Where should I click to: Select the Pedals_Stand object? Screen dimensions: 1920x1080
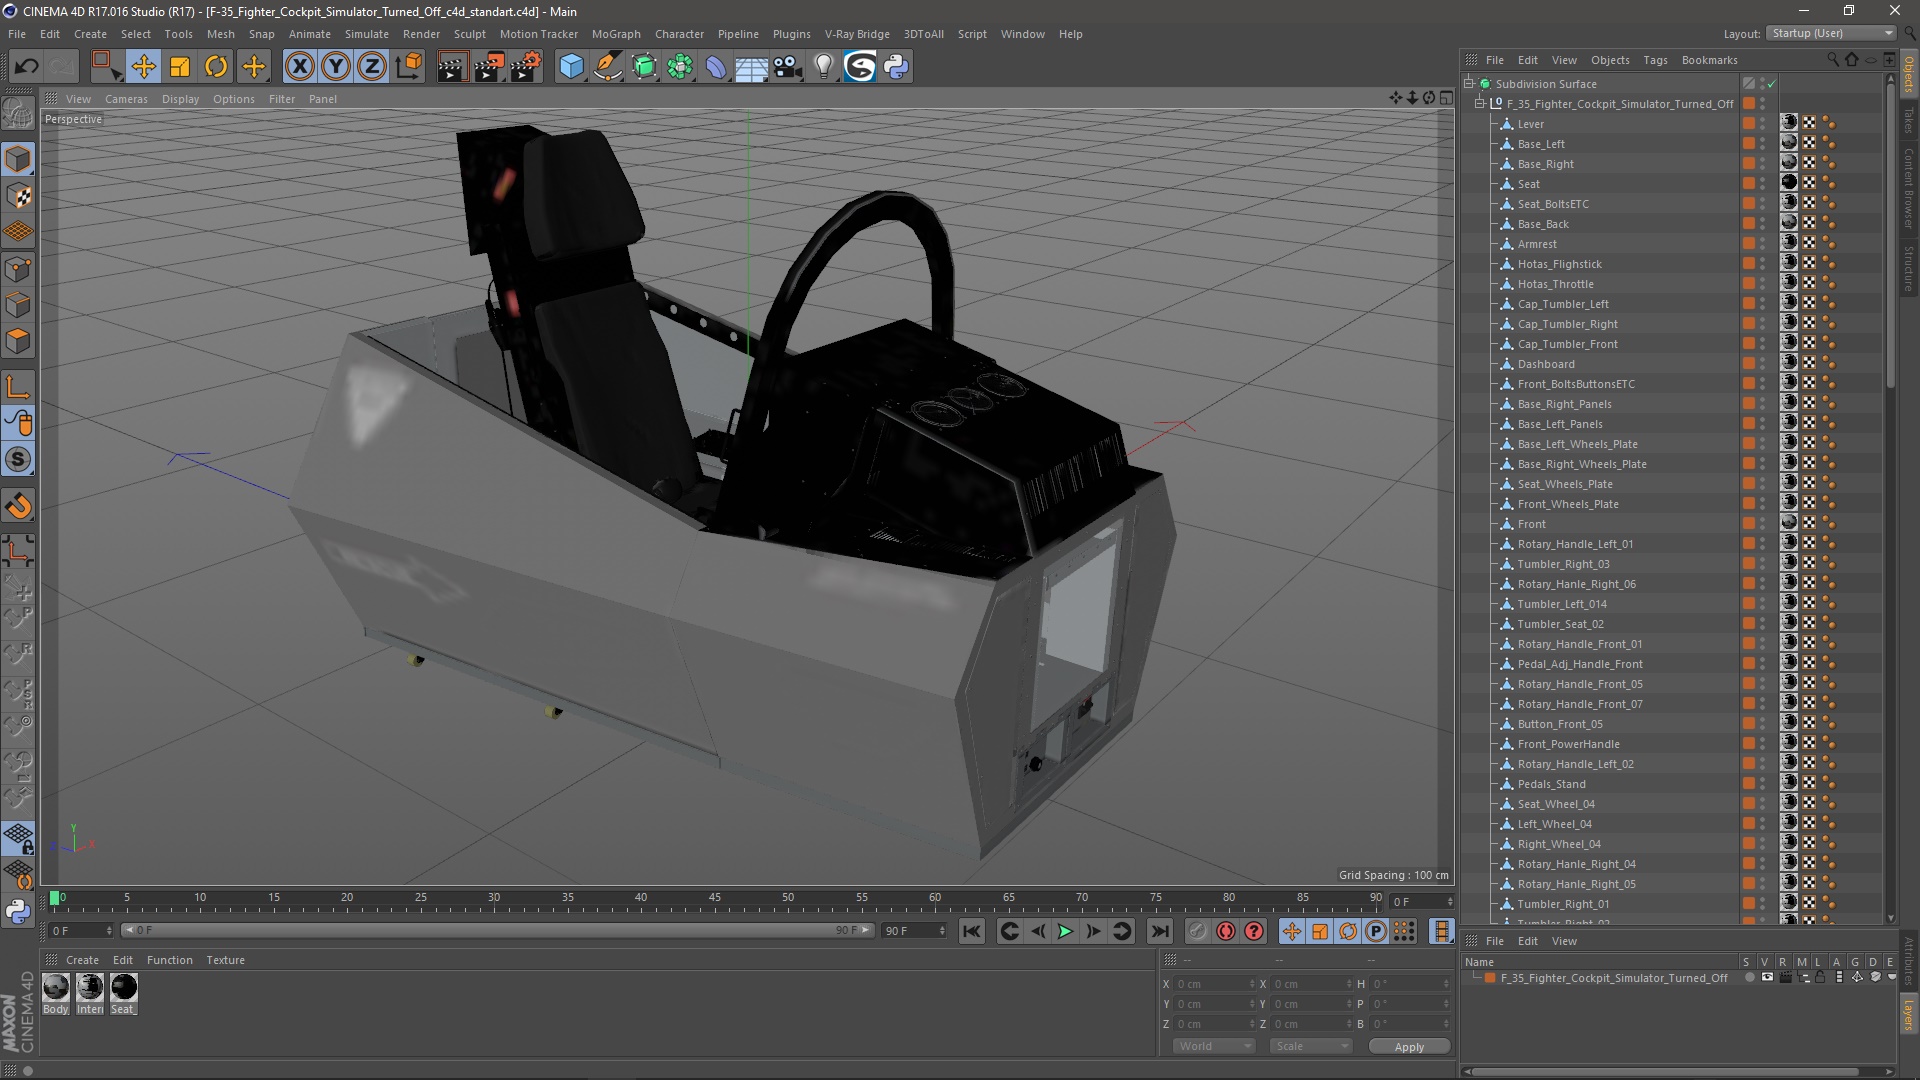(x=1551, y=784)
